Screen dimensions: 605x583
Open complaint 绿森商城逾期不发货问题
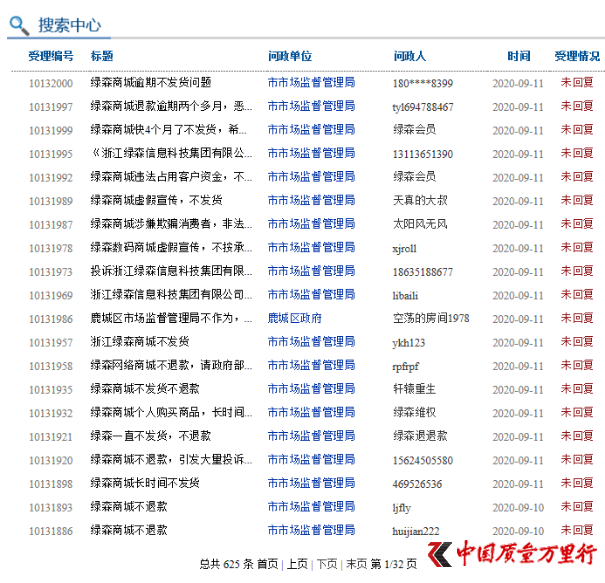151,83
